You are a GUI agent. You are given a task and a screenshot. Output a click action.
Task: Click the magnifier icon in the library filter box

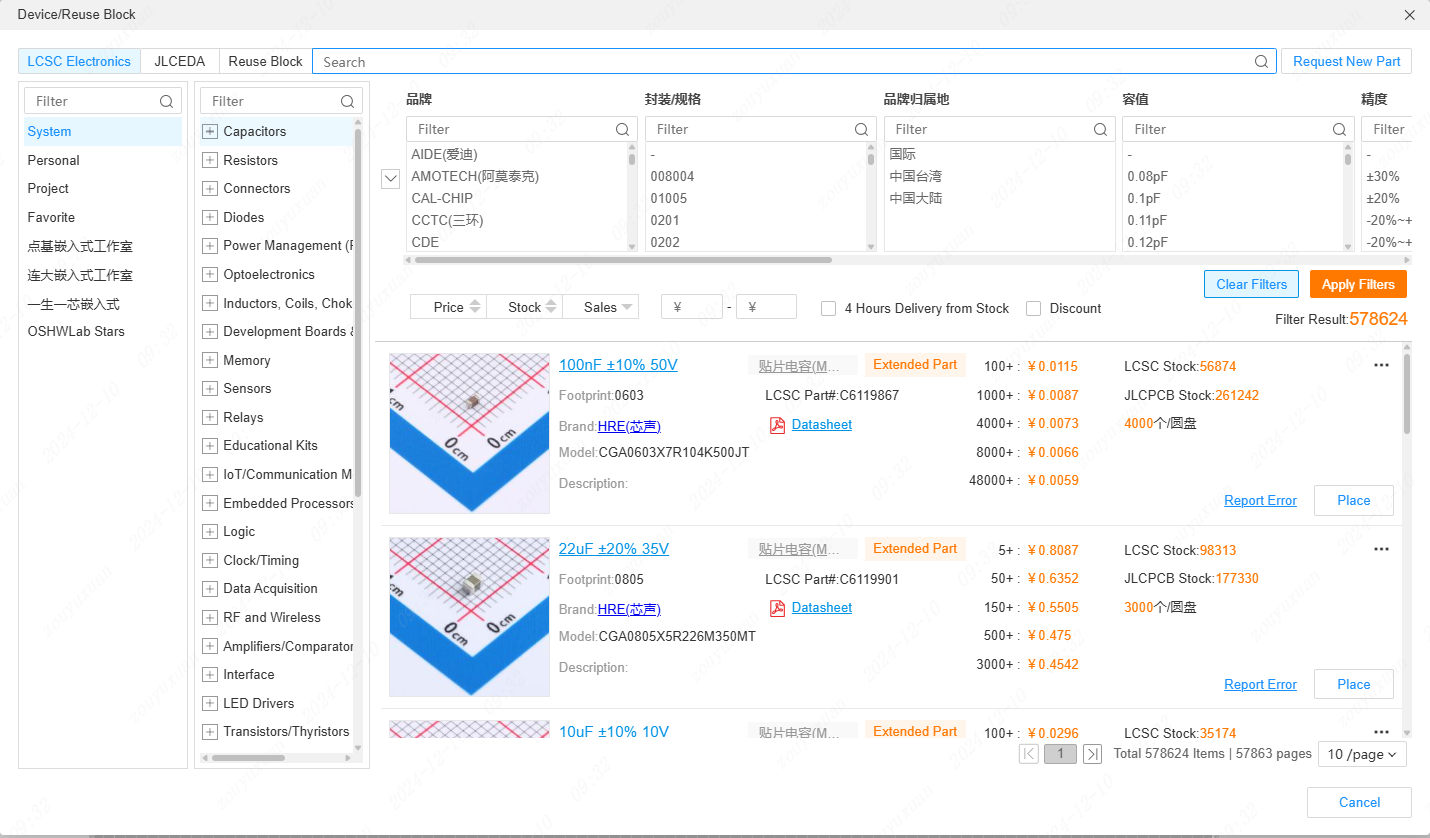(x=166, y=101)
